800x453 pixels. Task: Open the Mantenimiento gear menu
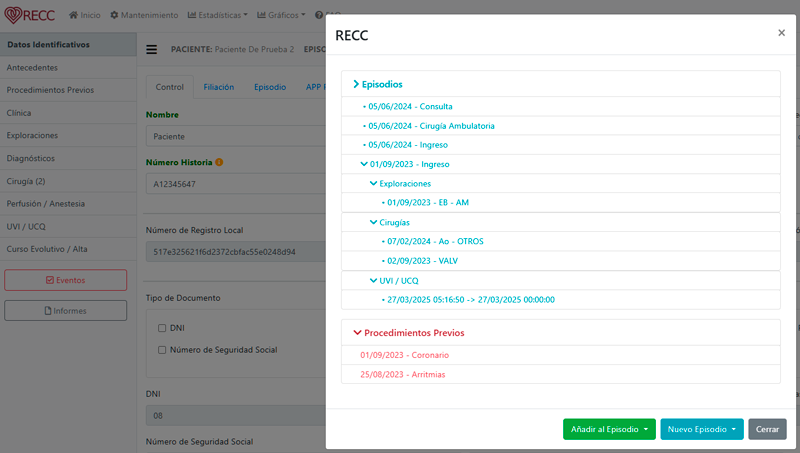click(x=143, y=16)
